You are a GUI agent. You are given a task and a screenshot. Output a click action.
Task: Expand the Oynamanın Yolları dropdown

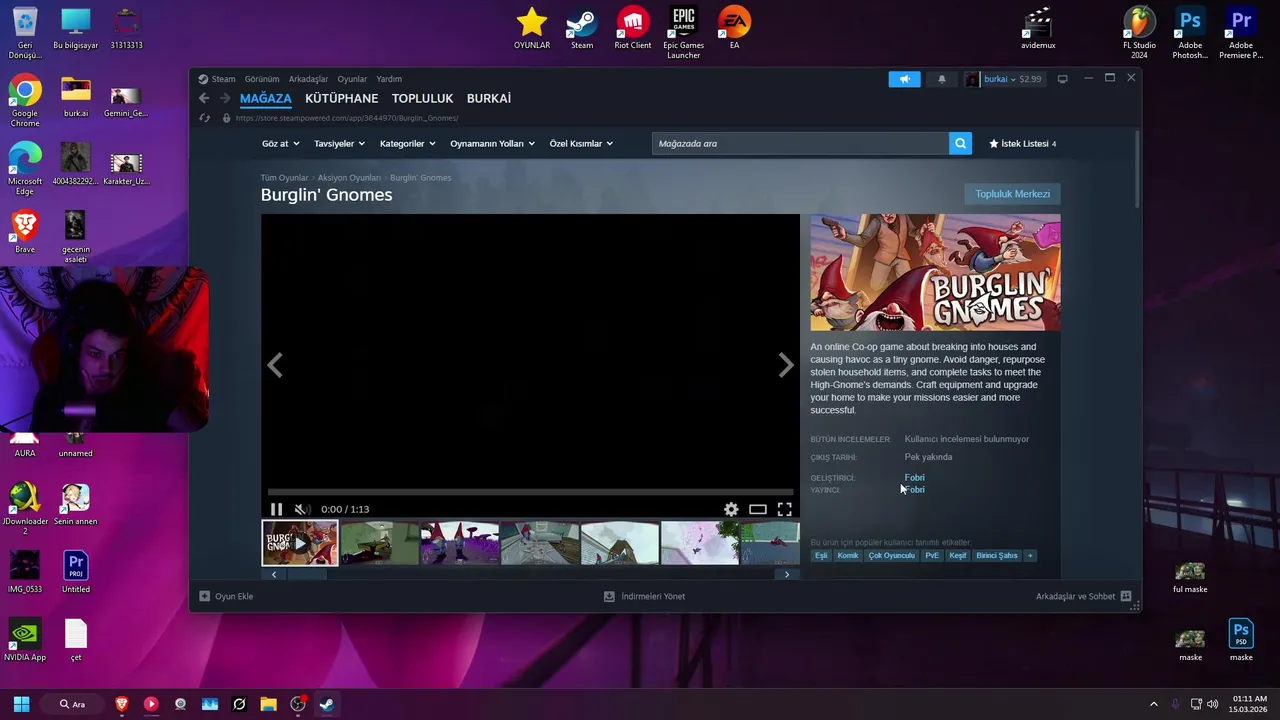[x=492, y=143]
